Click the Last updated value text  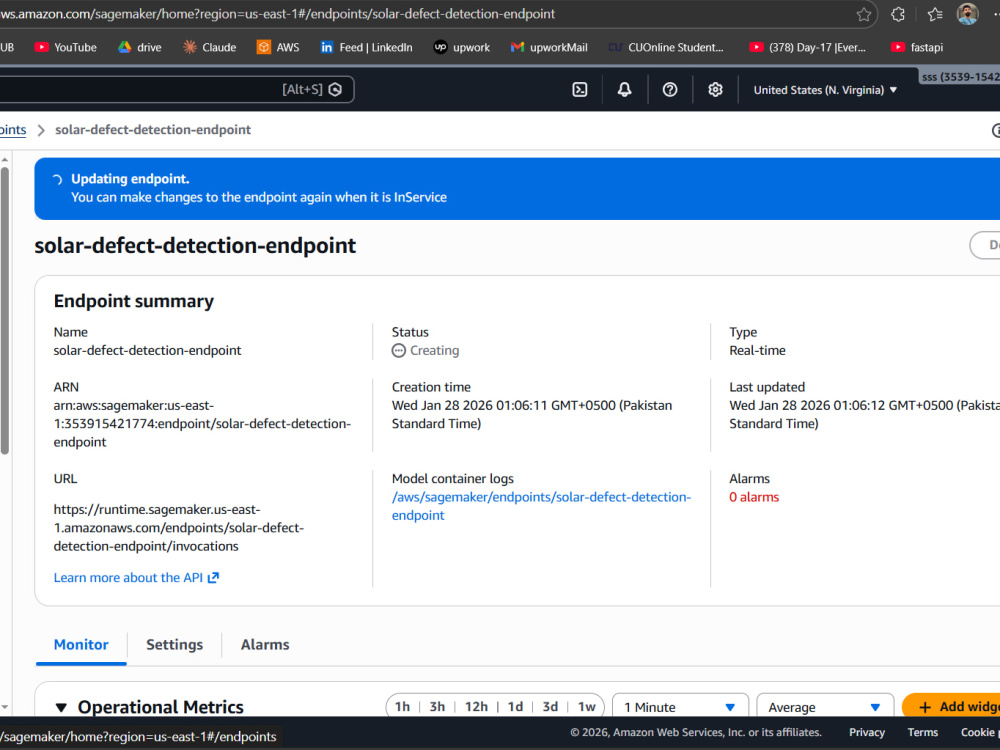point(864,415)
